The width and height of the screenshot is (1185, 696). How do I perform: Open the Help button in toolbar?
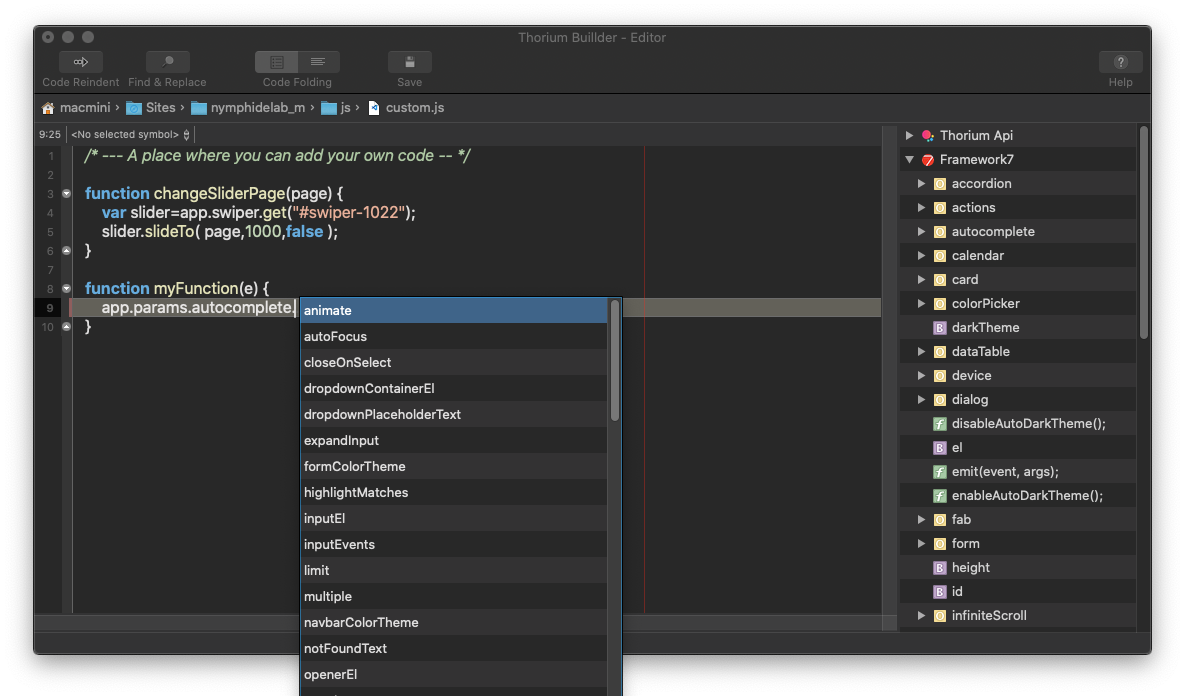click(1120, 62)
